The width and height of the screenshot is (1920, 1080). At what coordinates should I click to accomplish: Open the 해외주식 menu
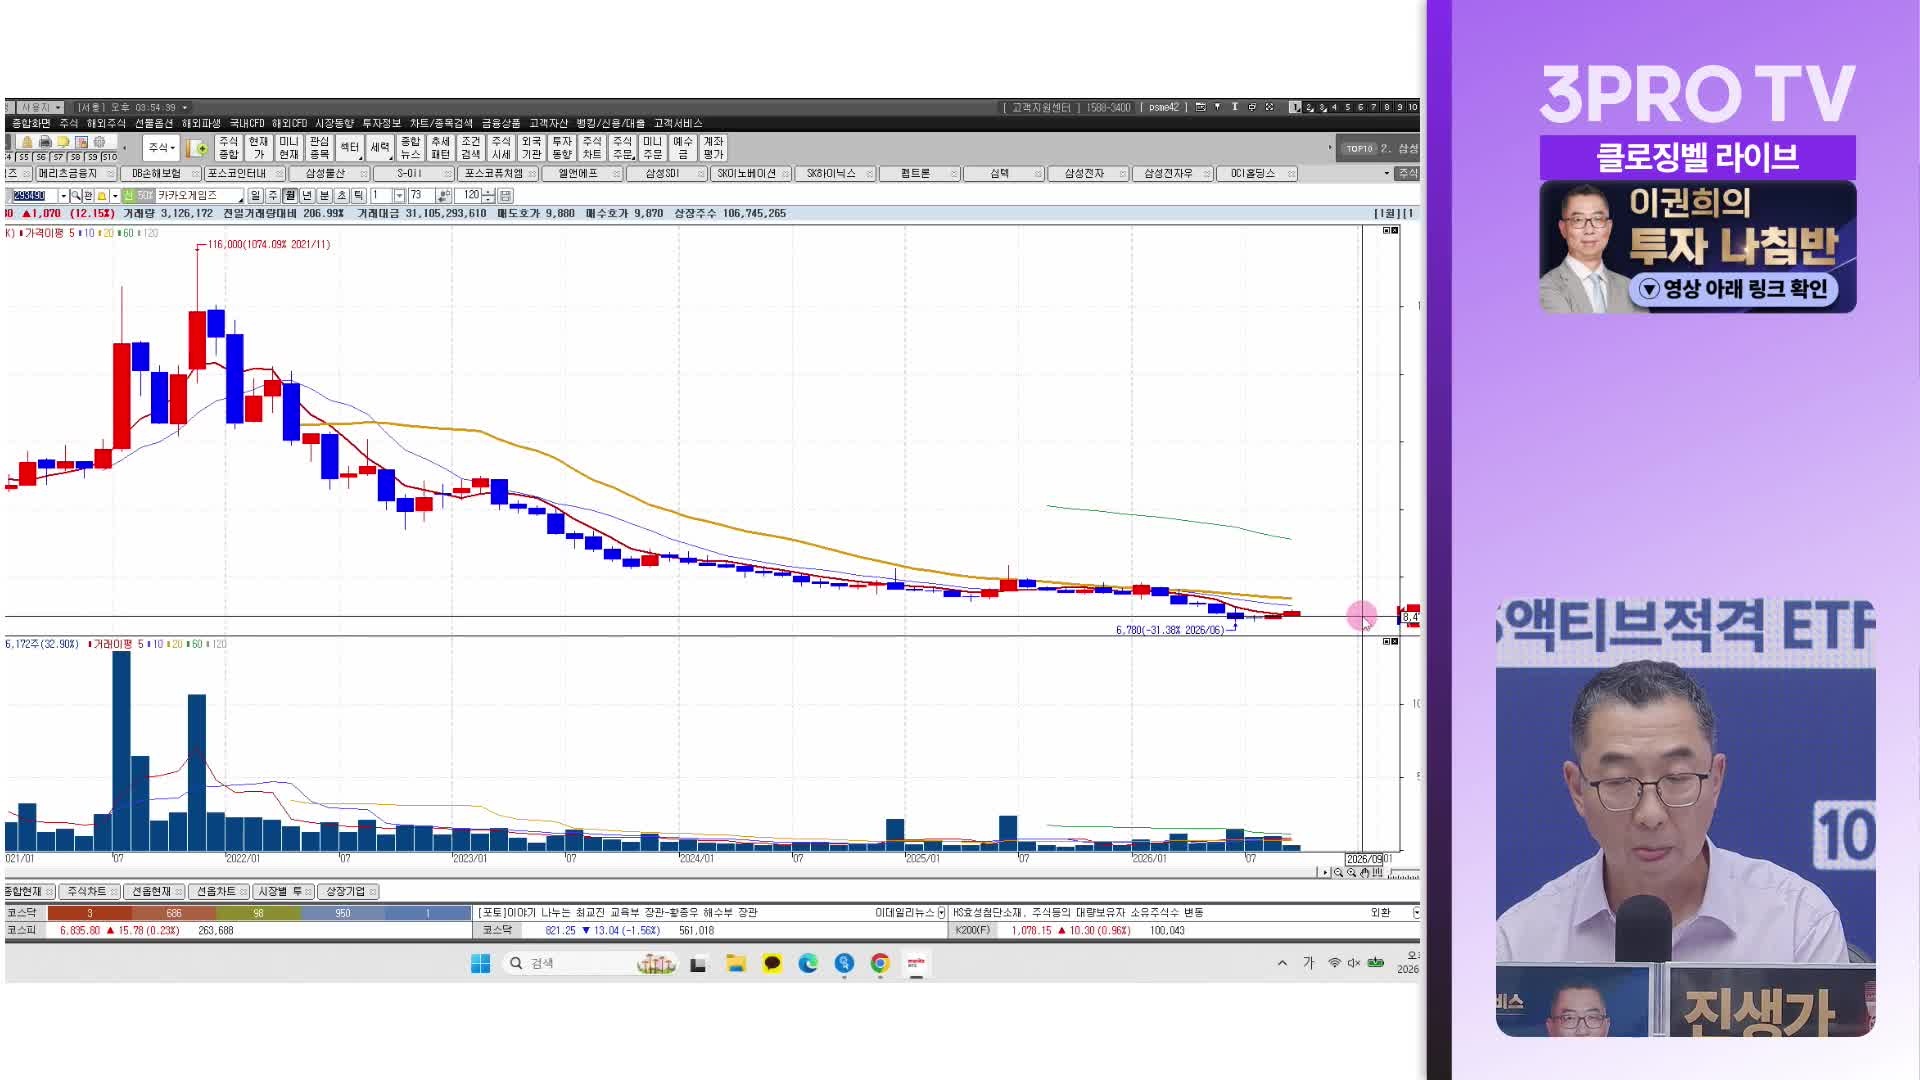[x=106, y=124]
